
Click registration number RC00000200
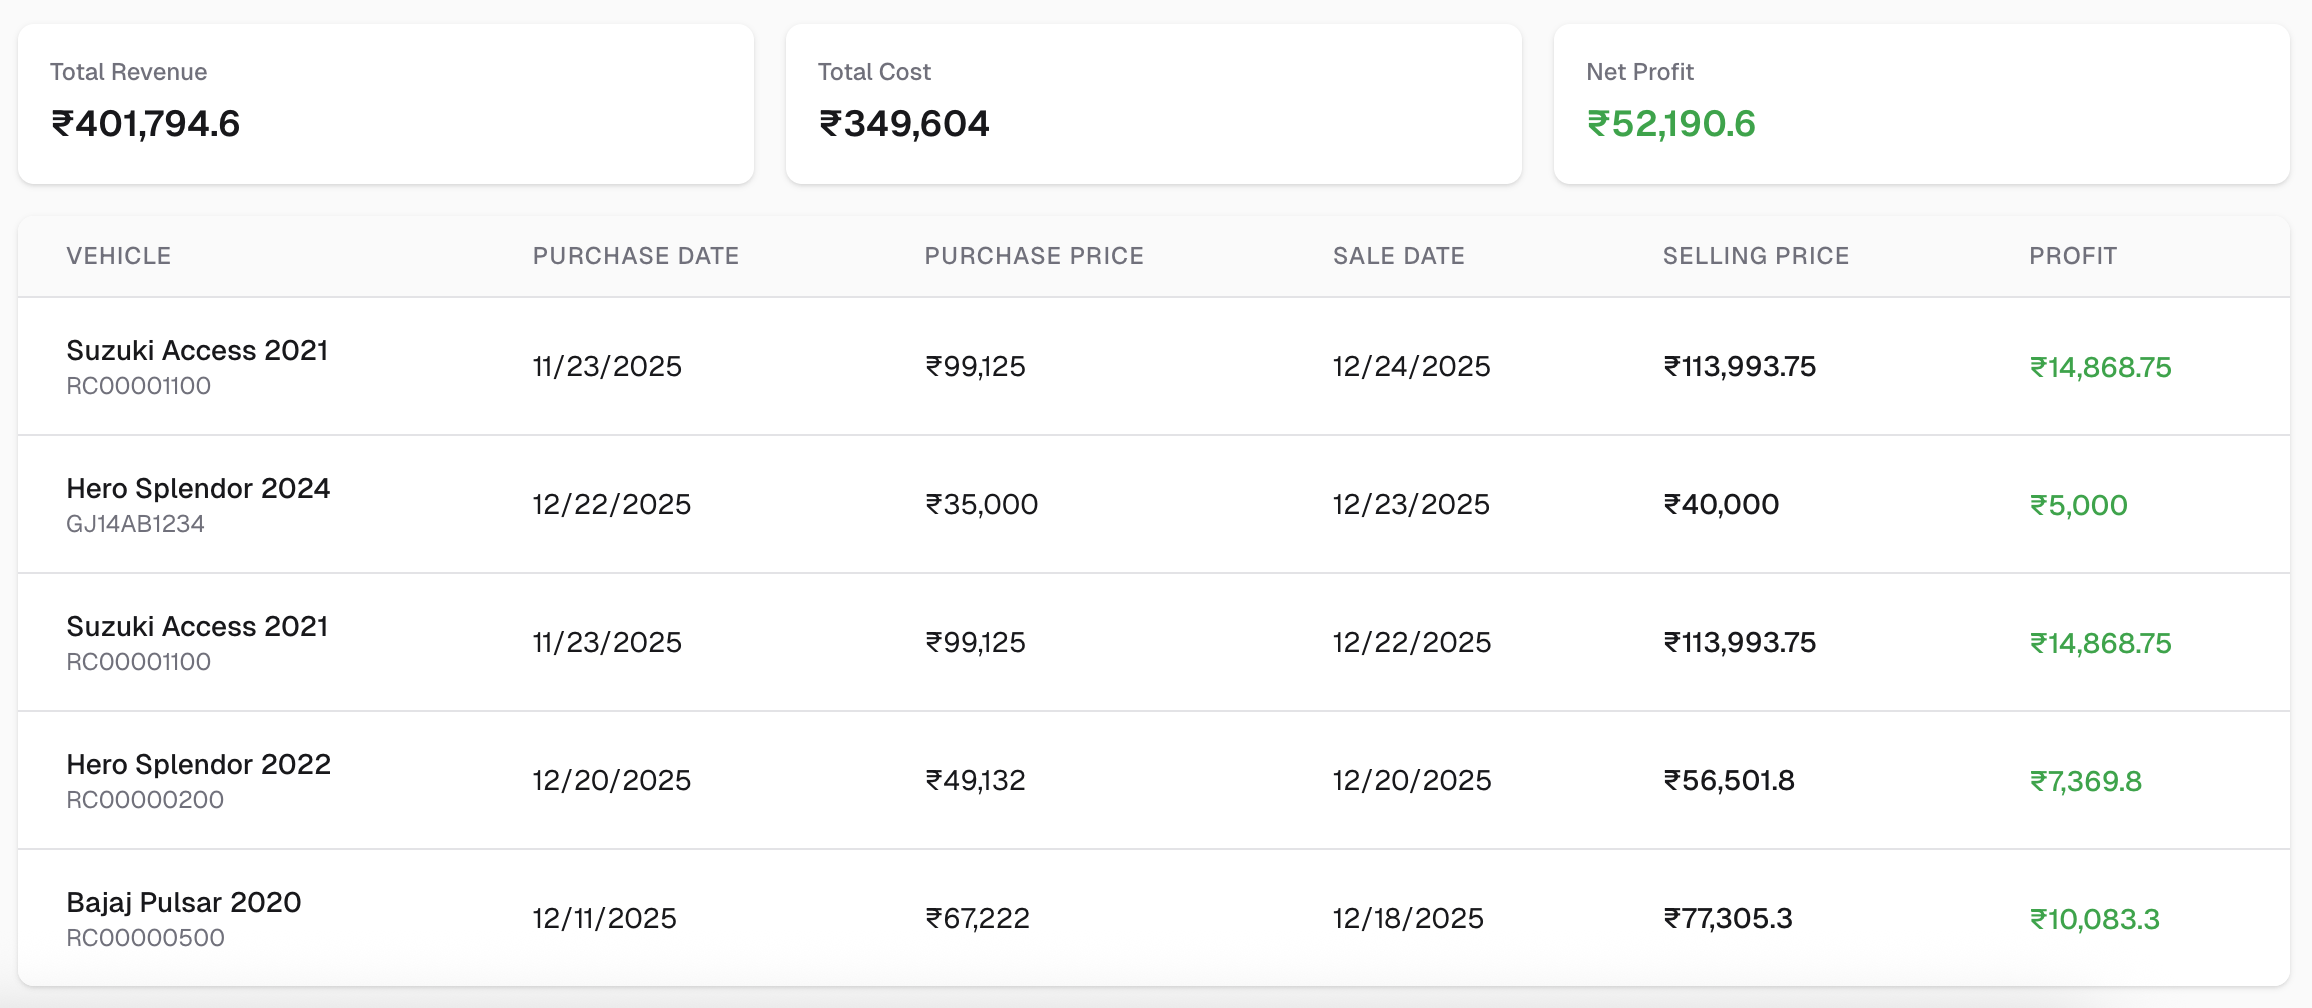click(x=145, y=800)
